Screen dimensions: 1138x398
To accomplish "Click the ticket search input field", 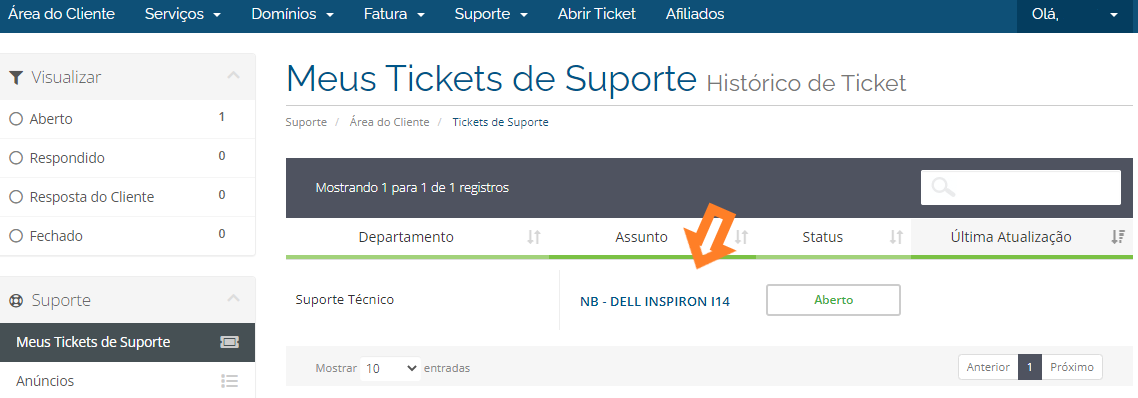I will tap(1021, 187).
